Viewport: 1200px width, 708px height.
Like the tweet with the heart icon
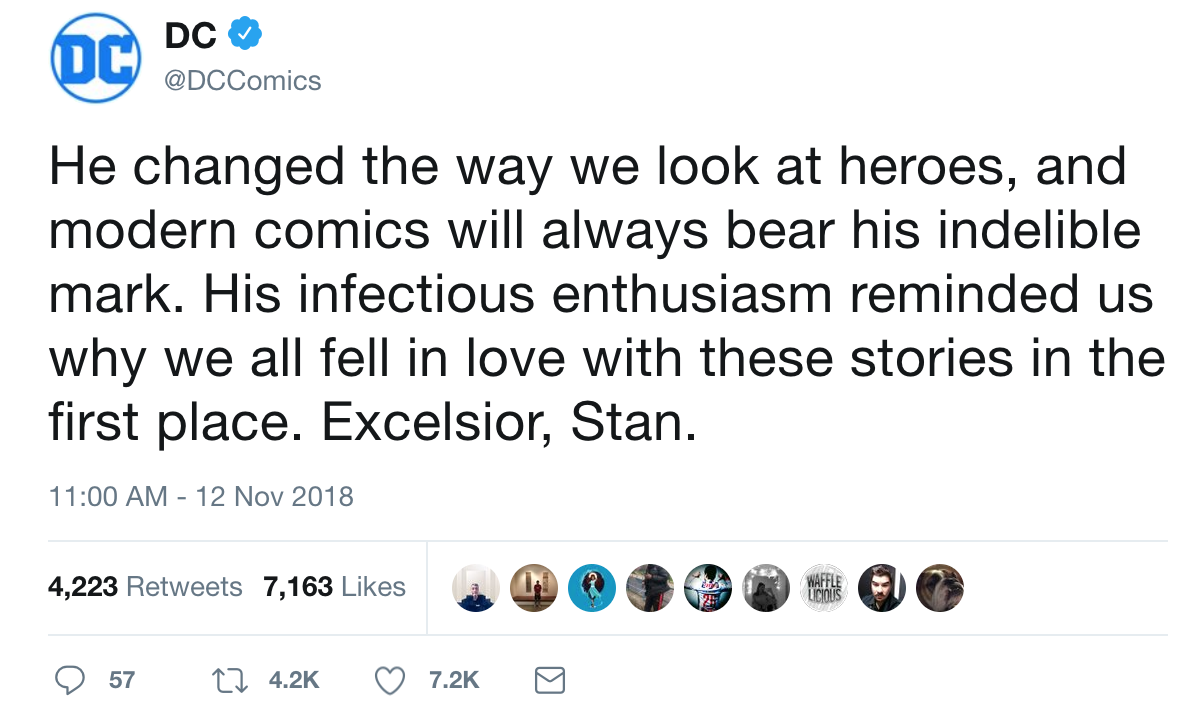(x=388, y=680)
